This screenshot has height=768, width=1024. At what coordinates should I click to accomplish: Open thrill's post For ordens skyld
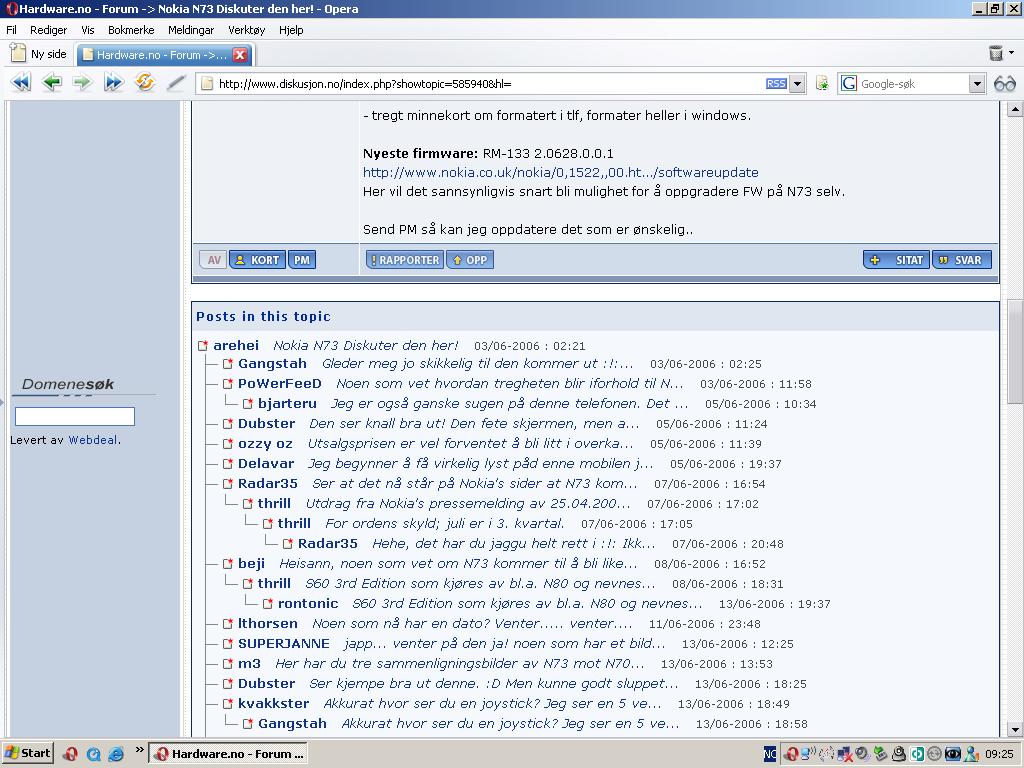[444, 524]
